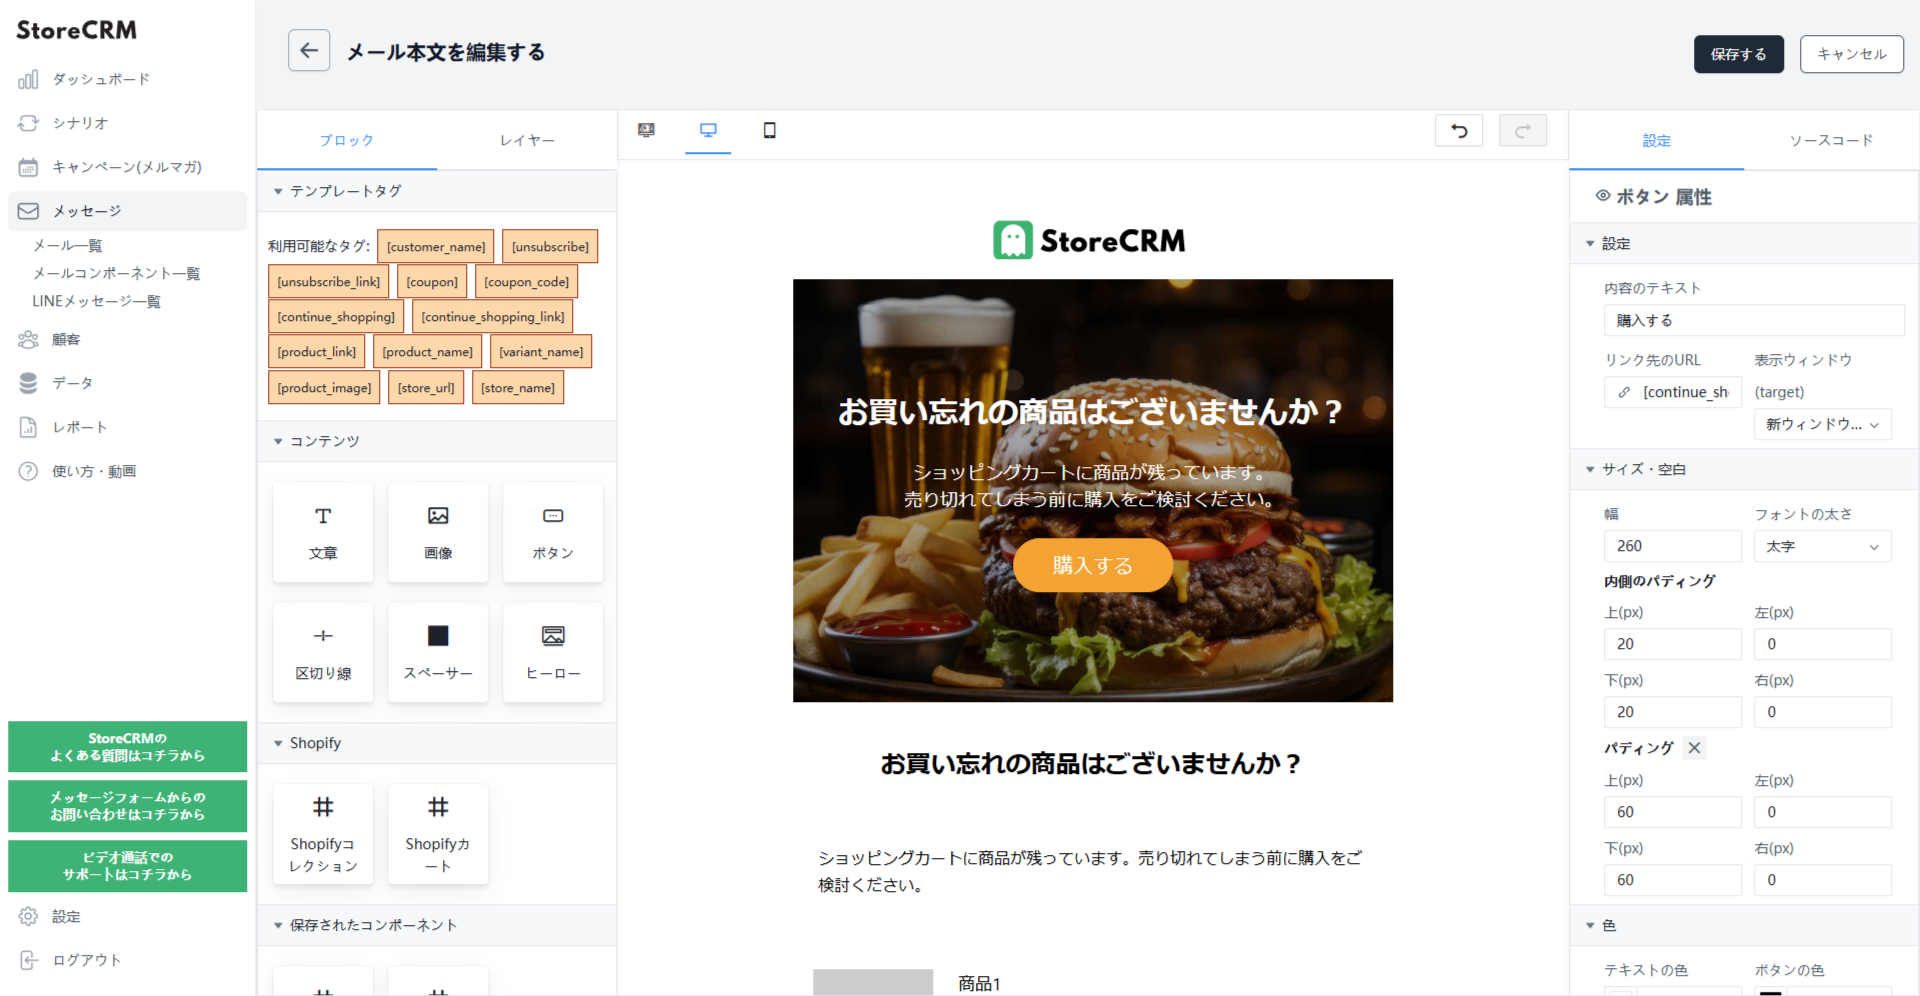
Task: Click the email preview icon in toolbar
Action: (x=646, y=131)
